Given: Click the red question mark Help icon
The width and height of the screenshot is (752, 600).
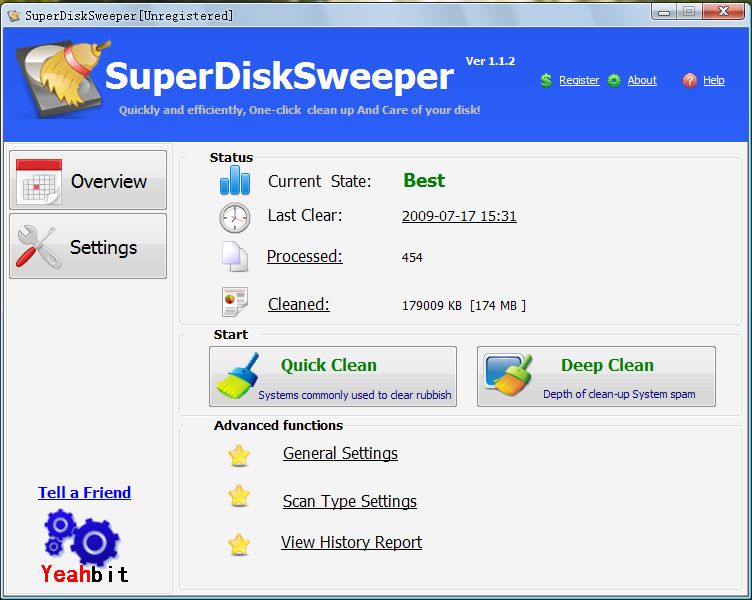Looking at the screenshot, I should coord(689,80).
